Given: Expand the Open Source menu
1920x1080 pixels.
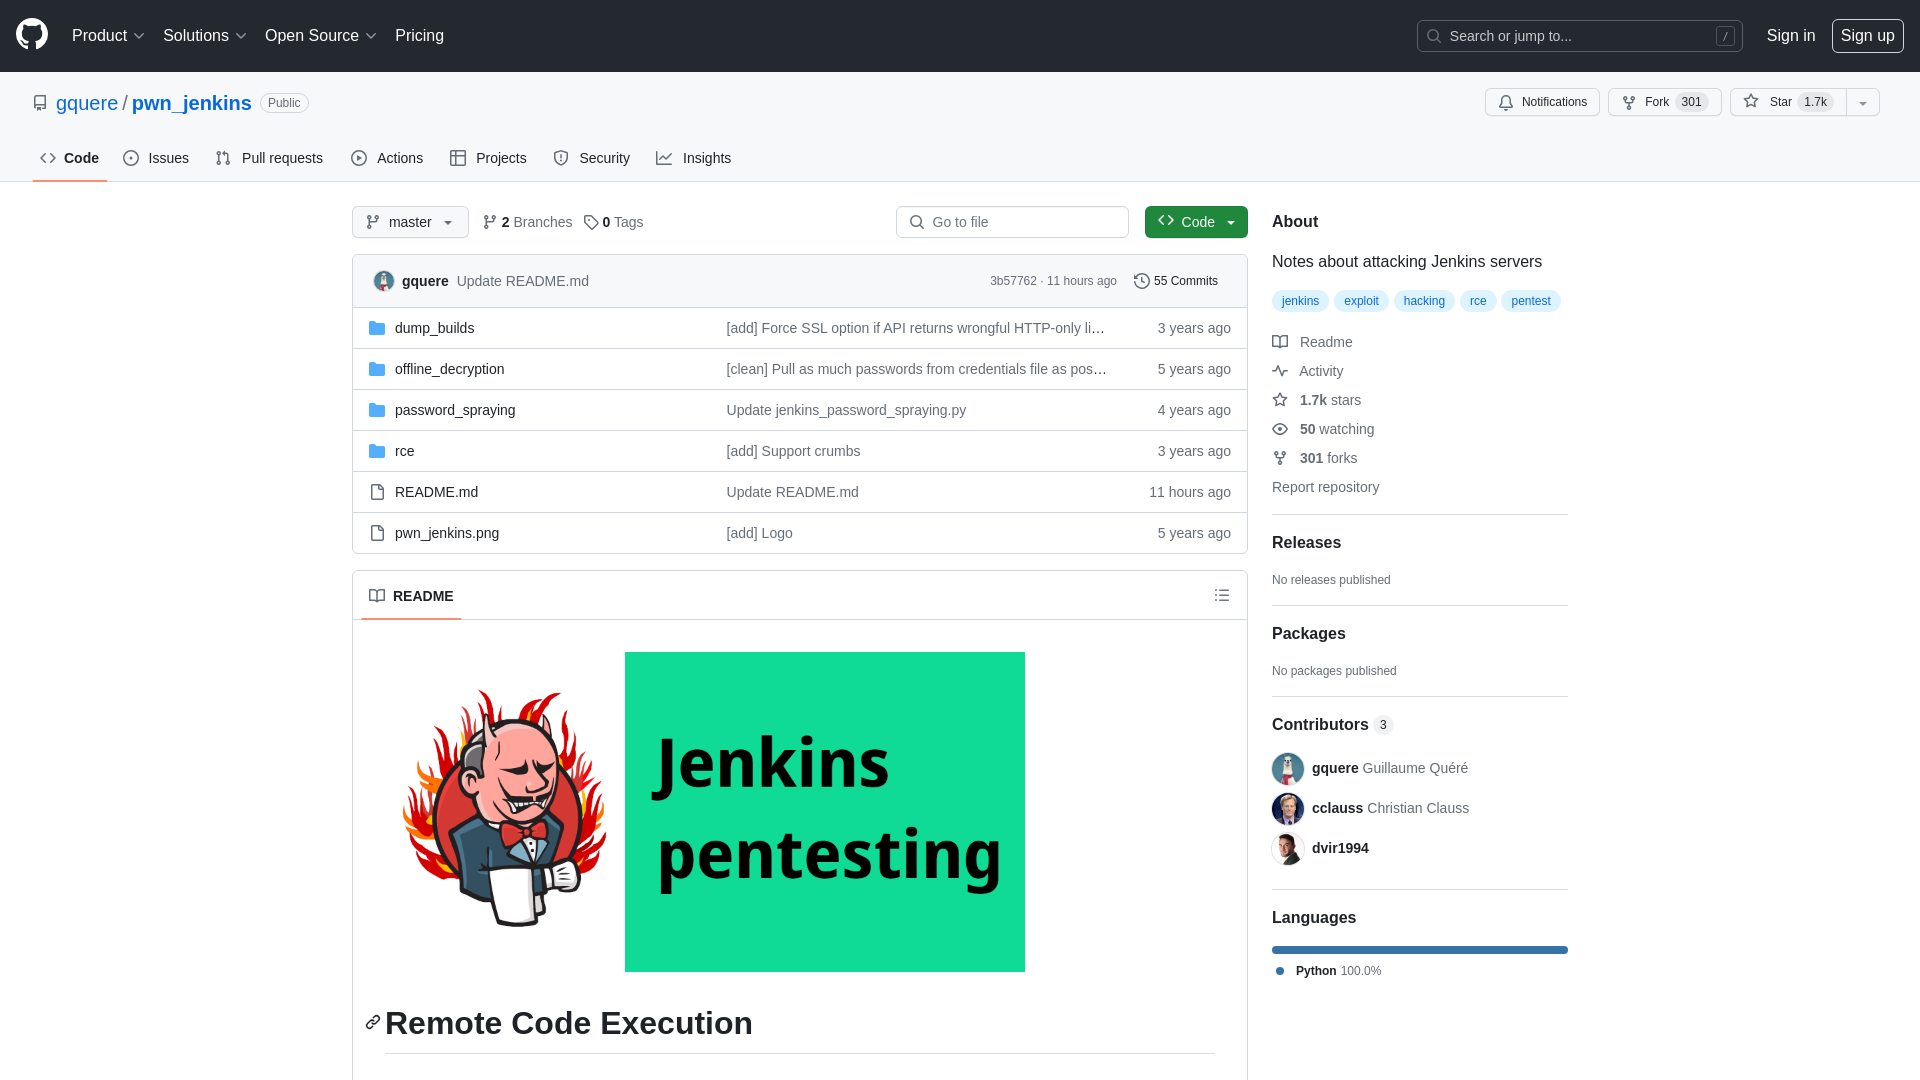Looking at the screenshot, I should pos(321,35).
